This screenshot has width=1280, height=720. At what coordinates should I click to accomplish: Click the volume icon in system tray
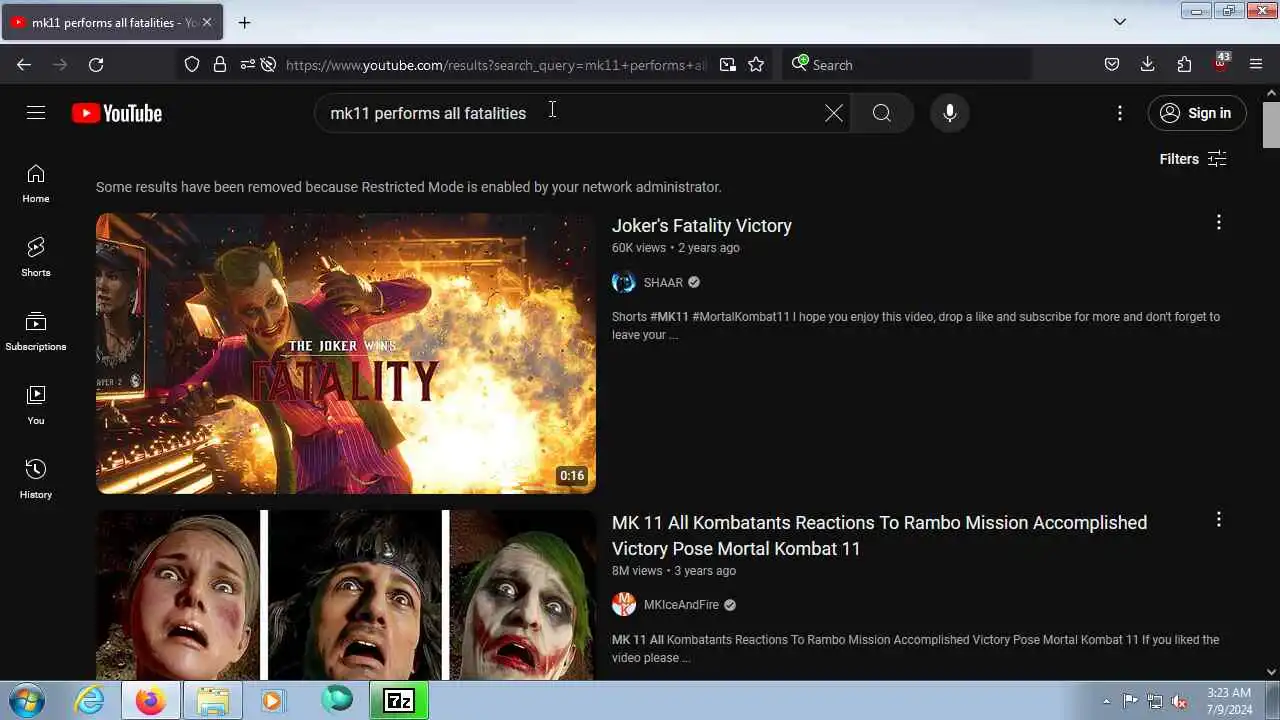tap(1180, 701)
